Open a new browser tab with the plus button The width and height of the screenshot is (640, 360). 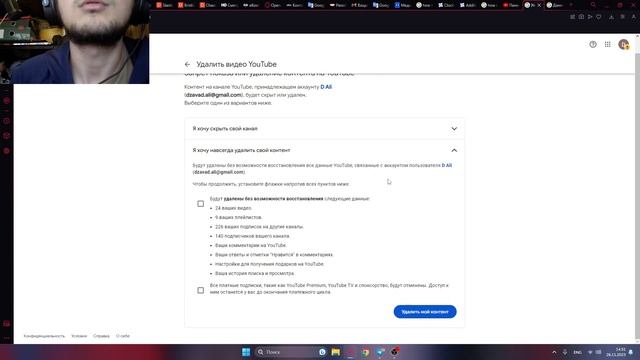click(x=571, y=5)
